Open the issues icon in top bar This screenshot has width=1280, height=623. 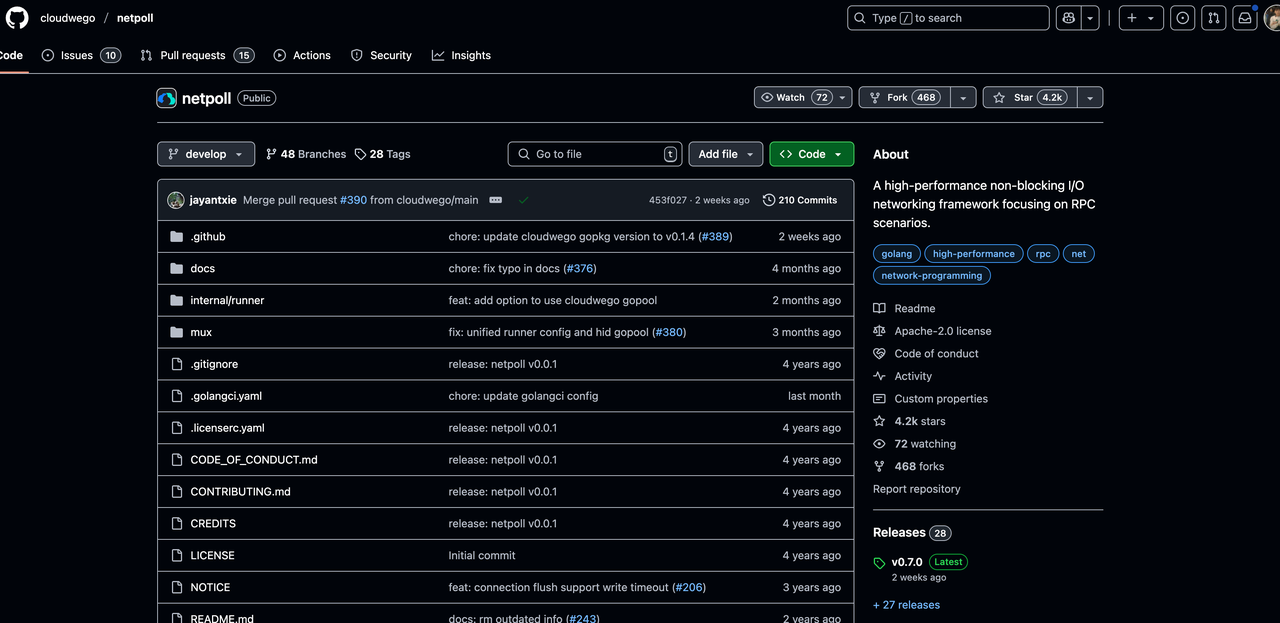[1183, 18]
